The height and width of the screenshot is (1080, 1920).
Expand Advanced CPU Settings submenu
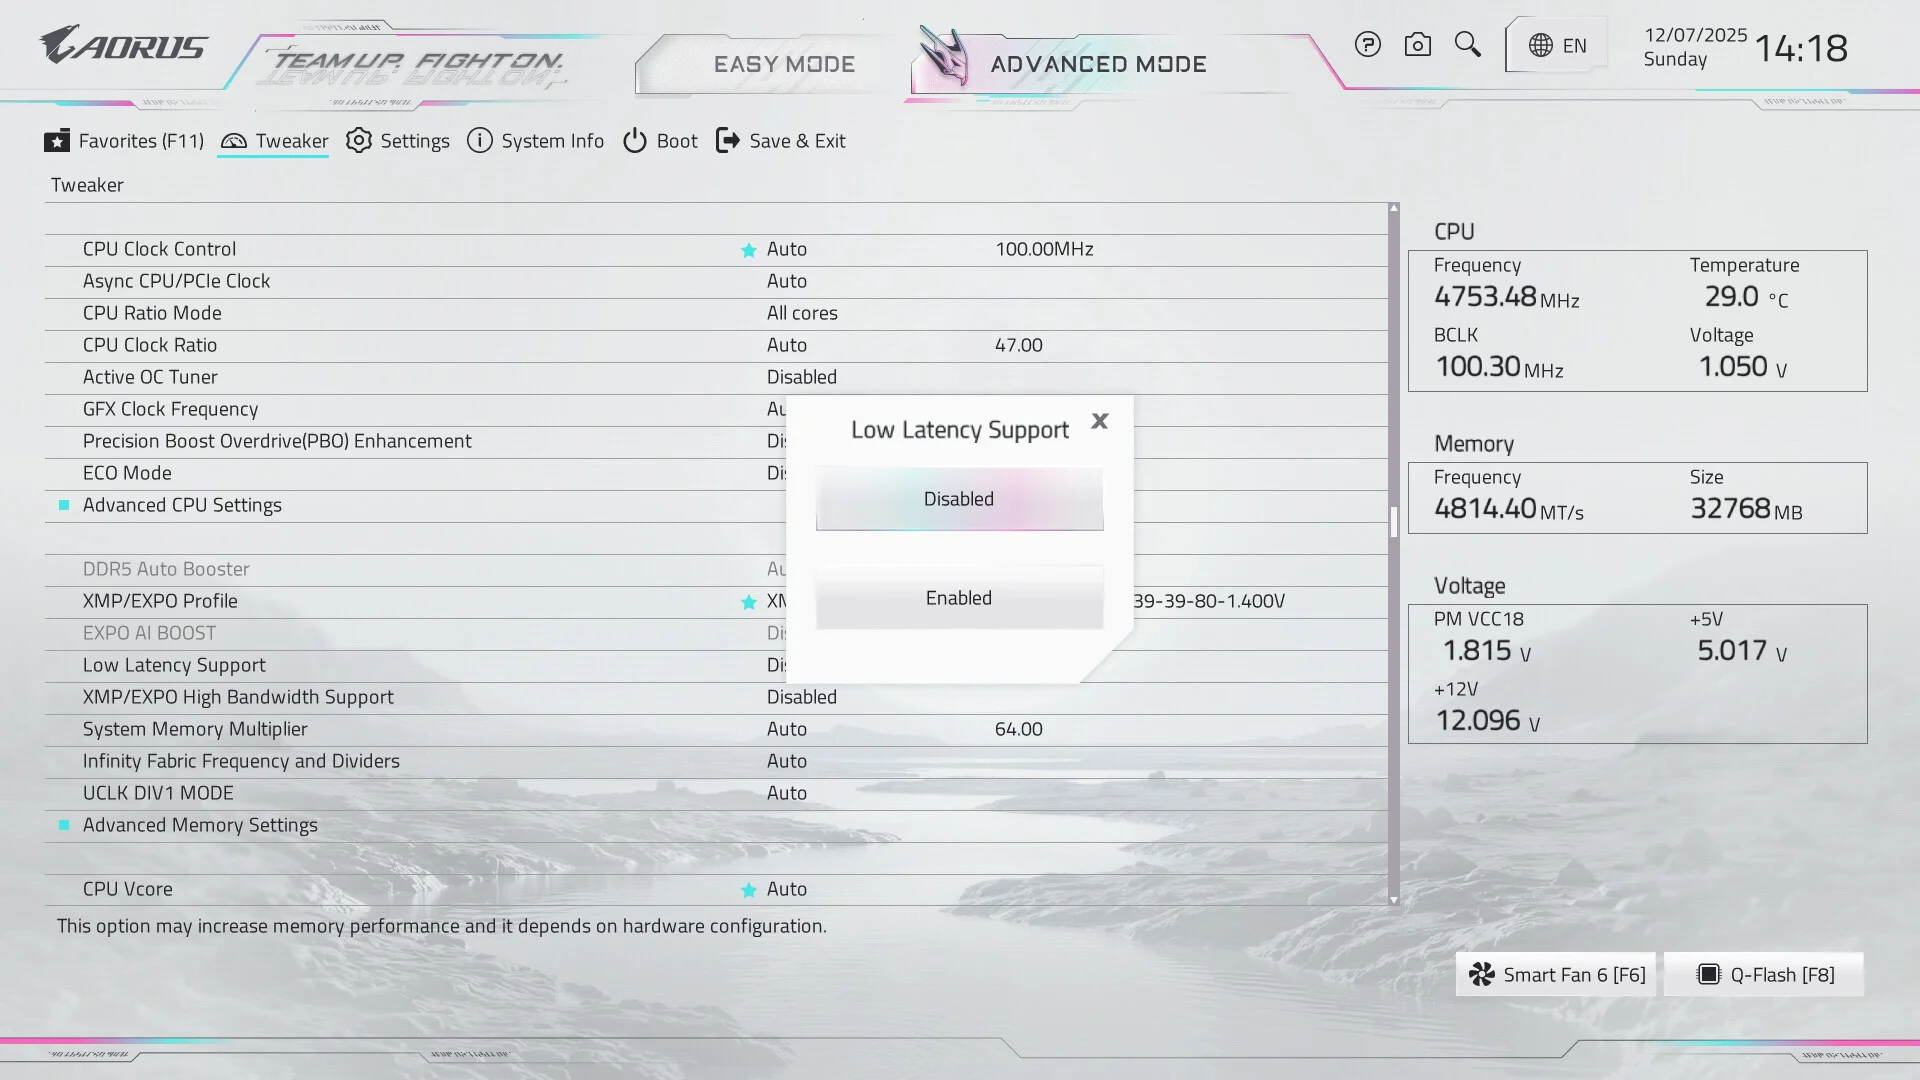click(182, 505)
